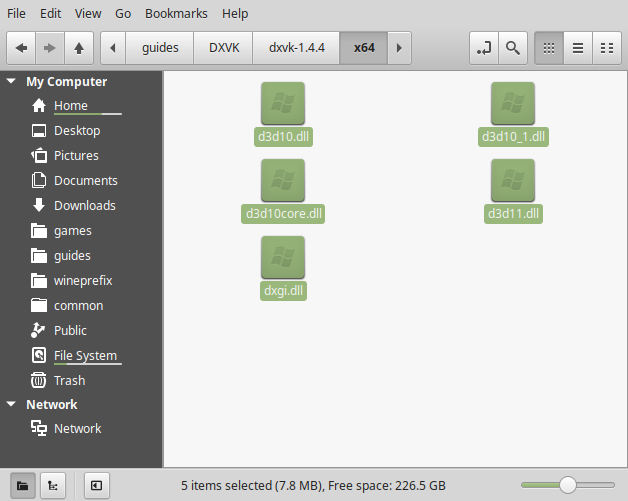This screenshot has width=628, height=501.
Task: Open Desktop in the sidebar
Action: [80, 131]
